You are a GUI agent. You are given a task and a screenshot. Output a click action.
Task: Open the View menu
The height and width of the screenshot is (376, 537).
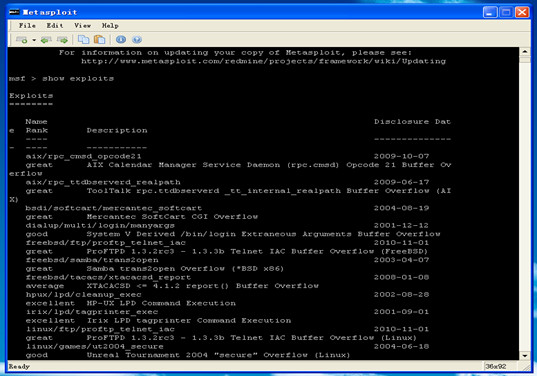pos(83,26)
